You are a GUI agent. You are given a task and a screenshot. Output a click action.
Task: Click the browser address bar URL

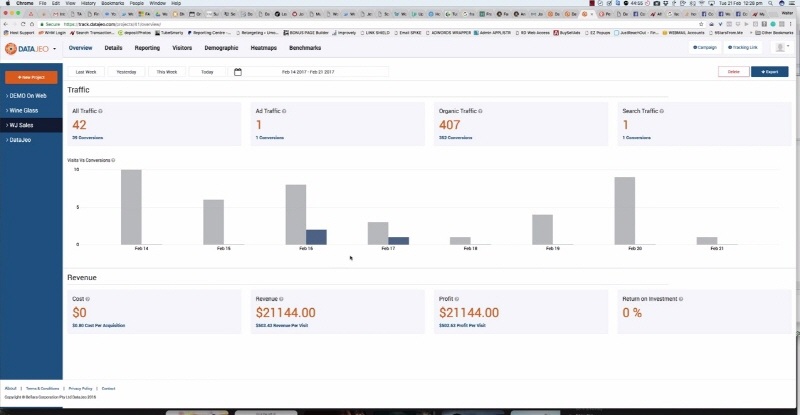(x=112, y=24)
